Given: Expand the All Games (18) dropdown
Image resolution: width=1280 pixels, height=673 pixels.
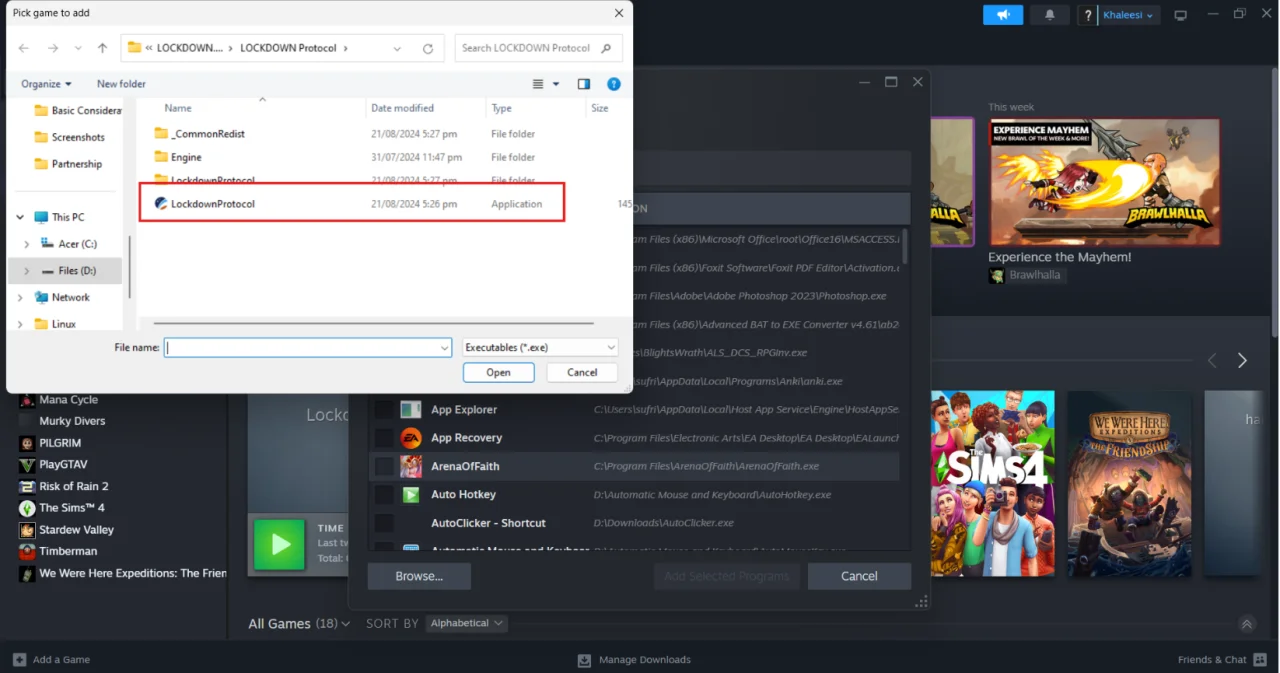Looking at the screenshot, I should [x=299, y=624].
